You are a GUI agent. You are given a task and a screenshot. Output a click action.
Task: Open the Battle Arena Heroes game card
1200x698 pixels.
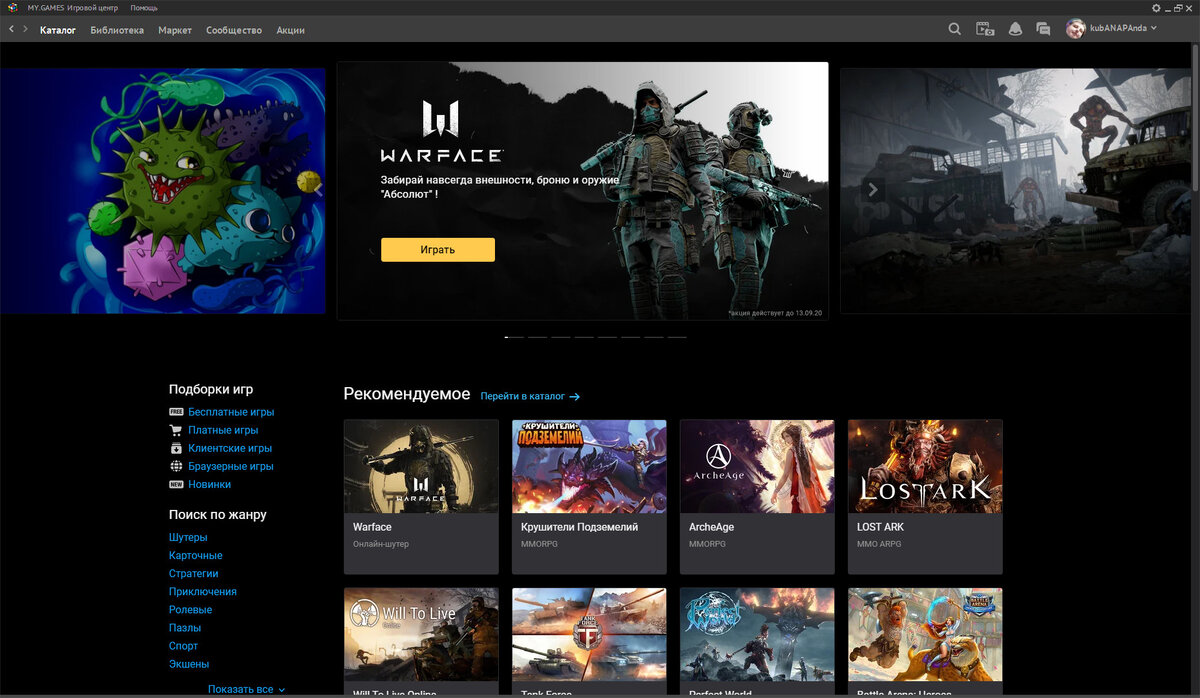point(925,642)
